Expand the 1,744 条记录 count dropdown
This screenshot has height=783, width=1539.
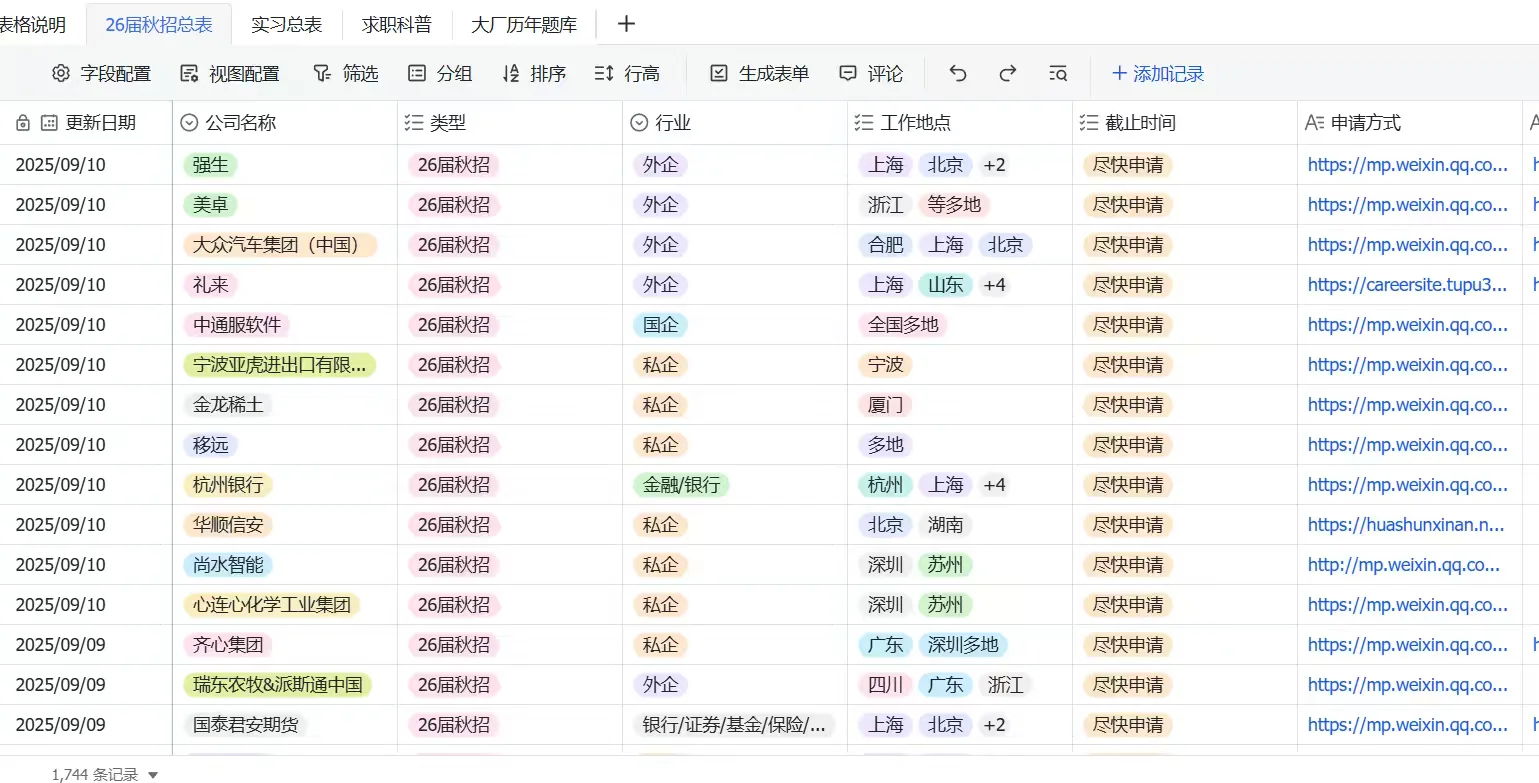[105, 774]
